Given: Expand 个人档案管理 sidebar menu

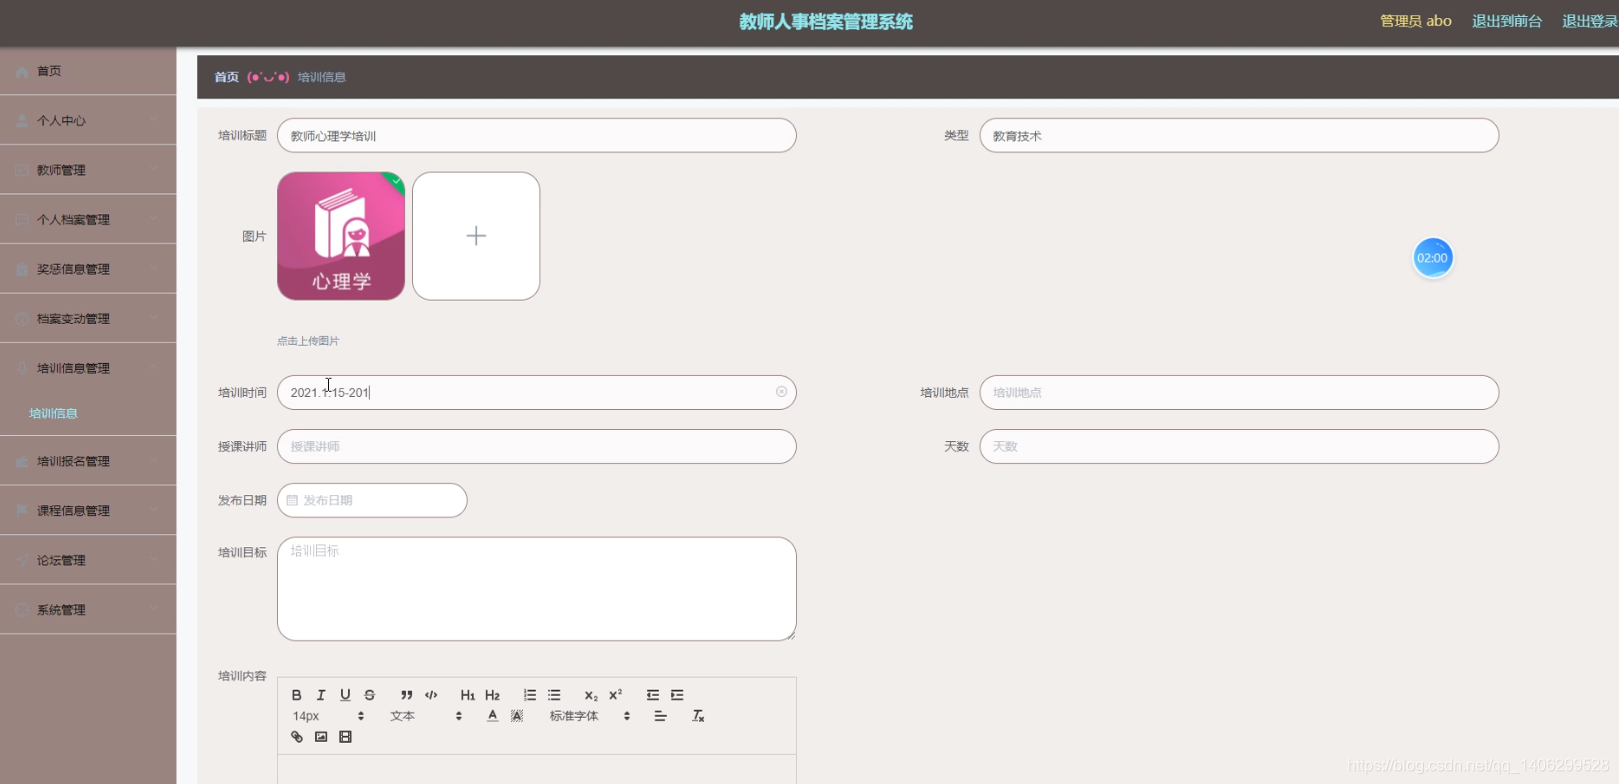Looking at the screenshot, I should pyautogui.click(x=88, y=219).
